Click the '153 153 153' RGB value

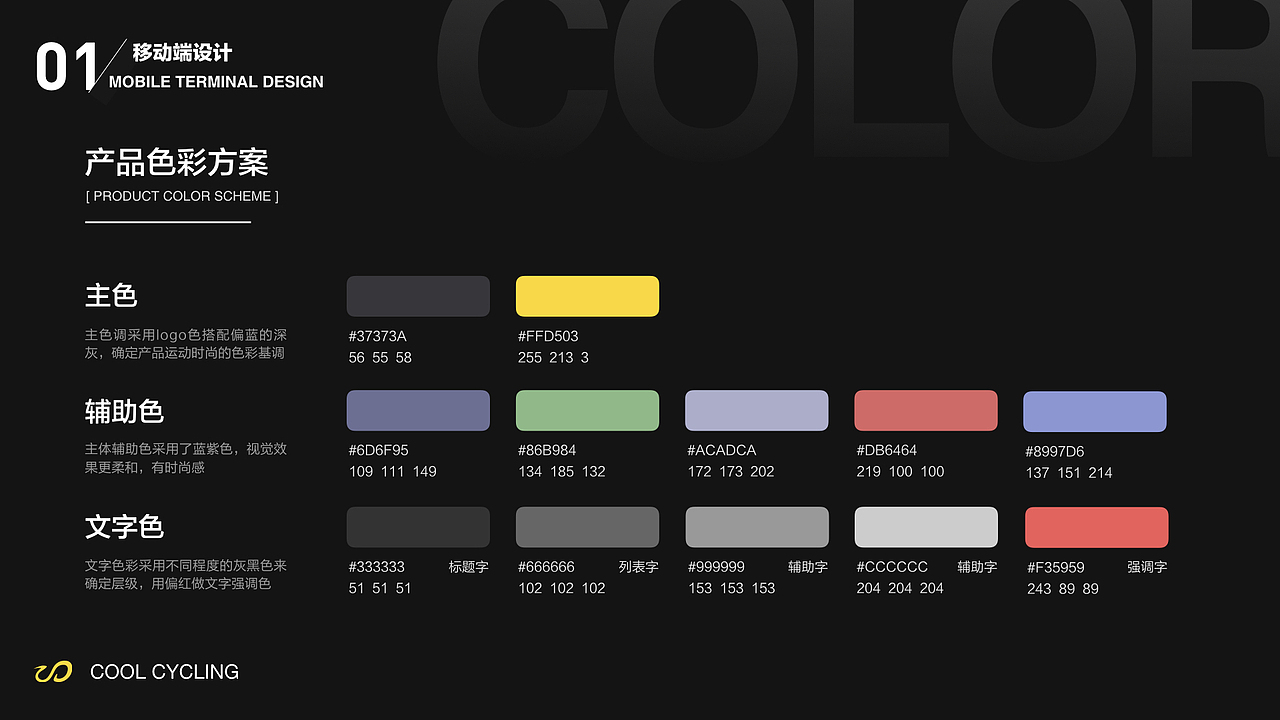click(x=732, y=588)
